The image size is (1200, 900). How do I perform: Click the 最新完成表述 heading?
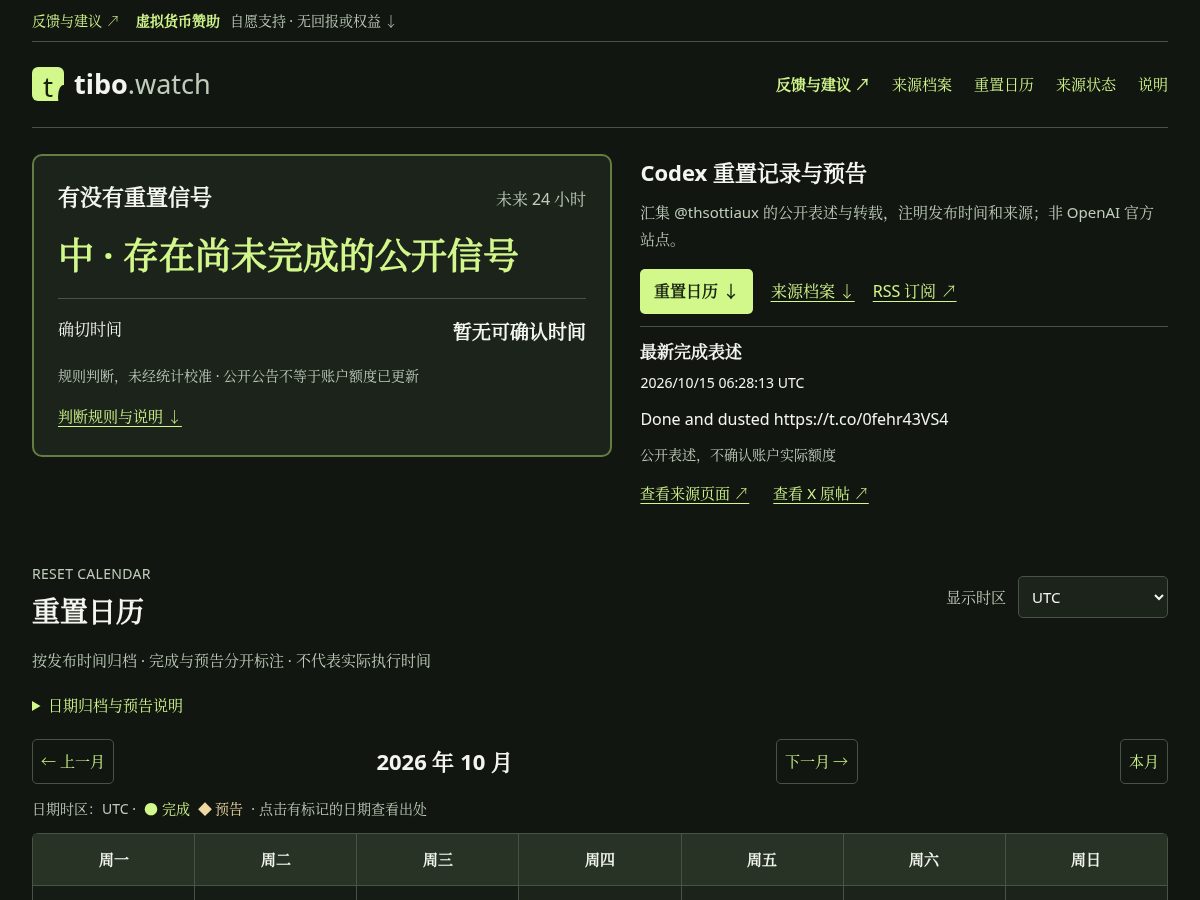tap(691, 352)
